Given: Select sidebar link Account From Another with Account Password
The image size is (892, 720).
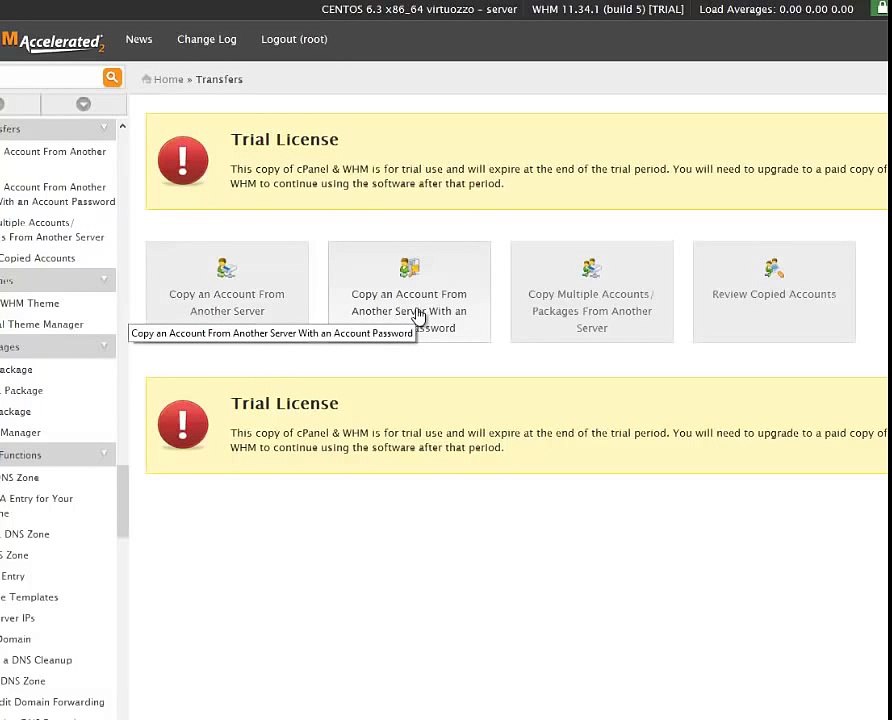Looking at the screenshot, I should point(57,194).
